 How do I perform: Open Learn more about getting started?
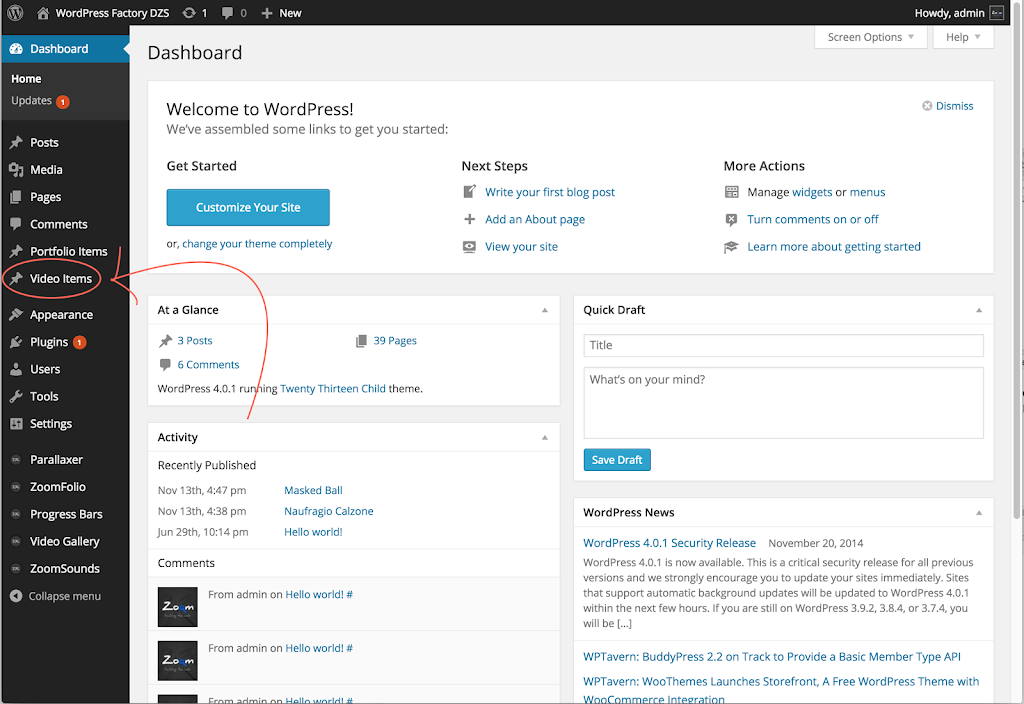(x=834, y=247)
